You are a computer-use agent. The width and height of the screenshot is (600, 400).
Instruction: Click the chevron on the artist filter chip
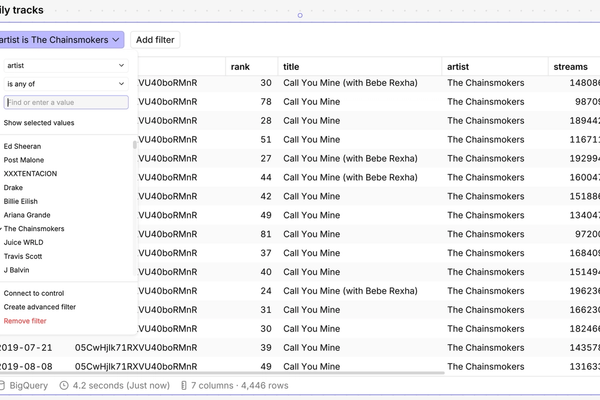[x=116, y=40]
